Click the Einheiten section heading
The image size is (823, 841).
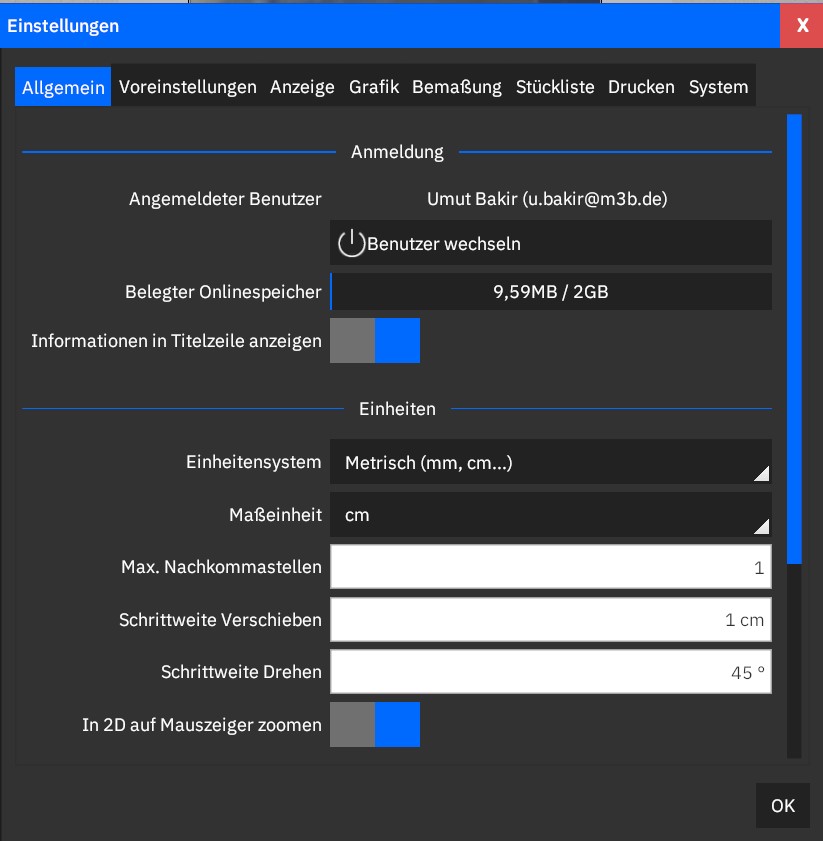pyautogui.click(x=397, y=409)
